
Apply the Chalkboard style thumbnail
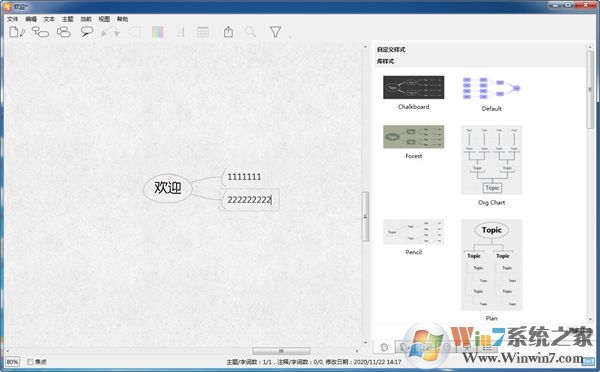pyautogui.click(x=414, y=87)
